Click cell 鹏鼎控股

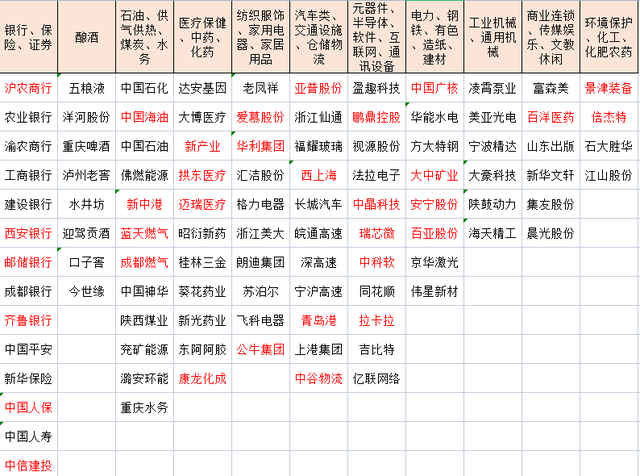(376, 117)
